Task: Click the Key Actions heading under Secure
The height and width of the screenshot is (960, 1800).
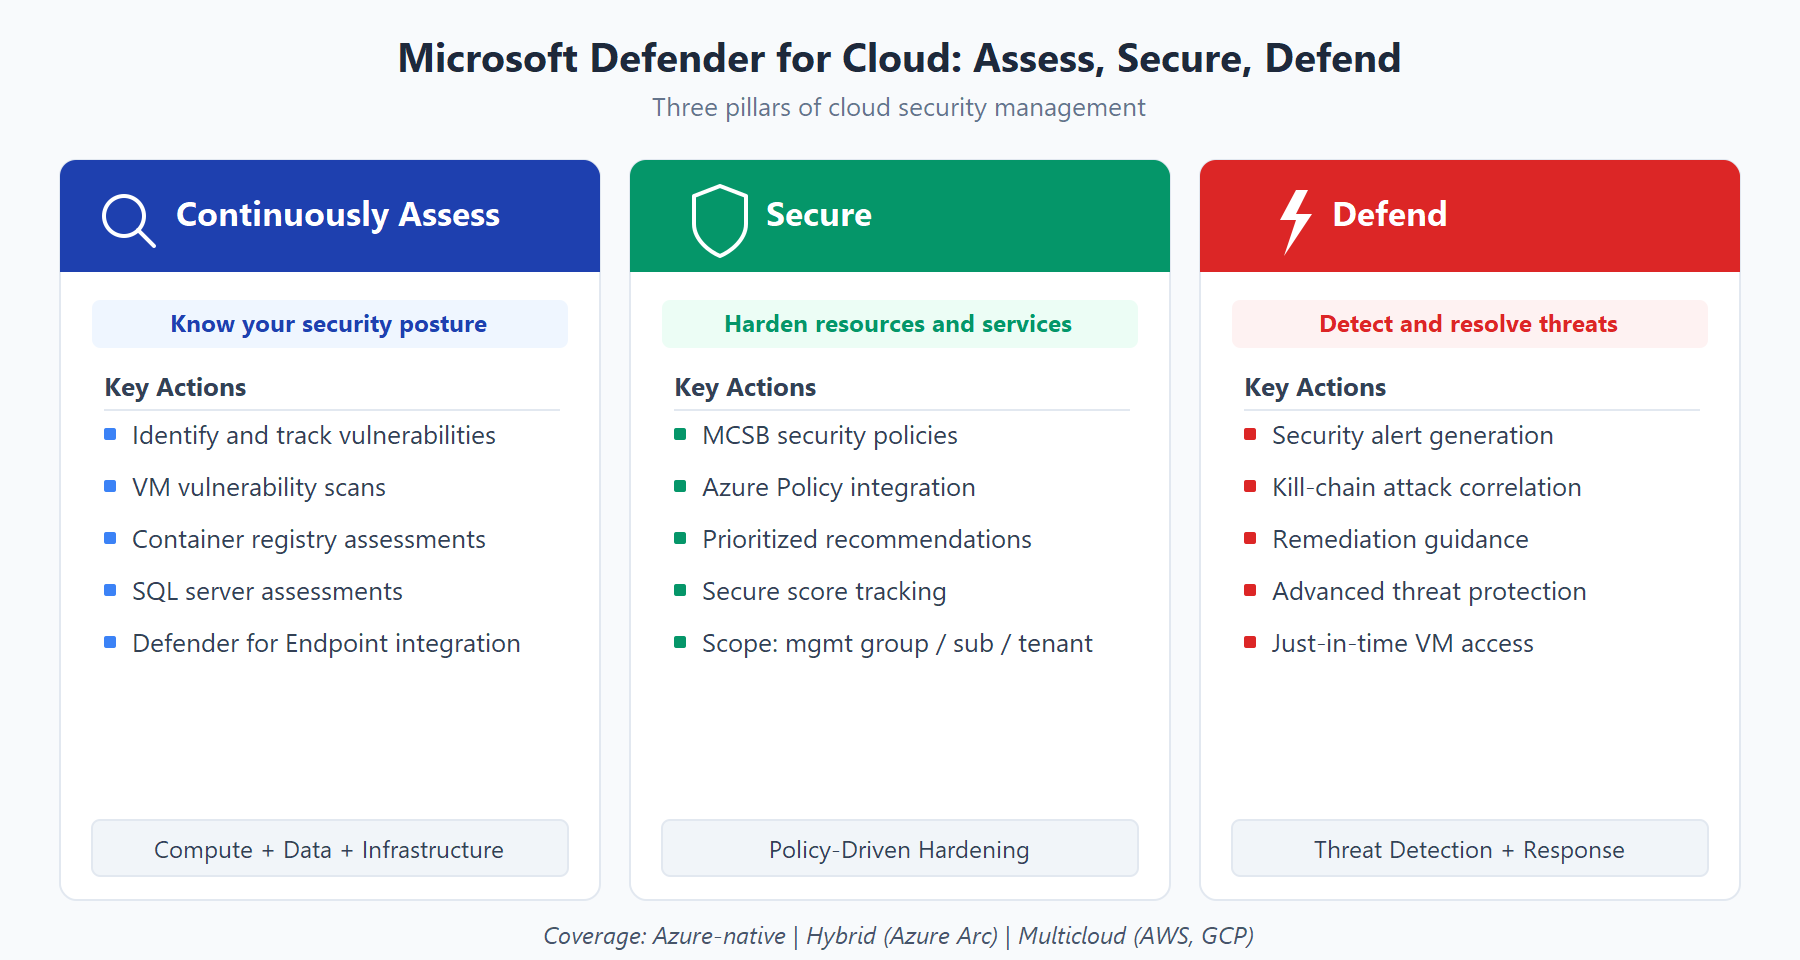Action: pos(745,388)
